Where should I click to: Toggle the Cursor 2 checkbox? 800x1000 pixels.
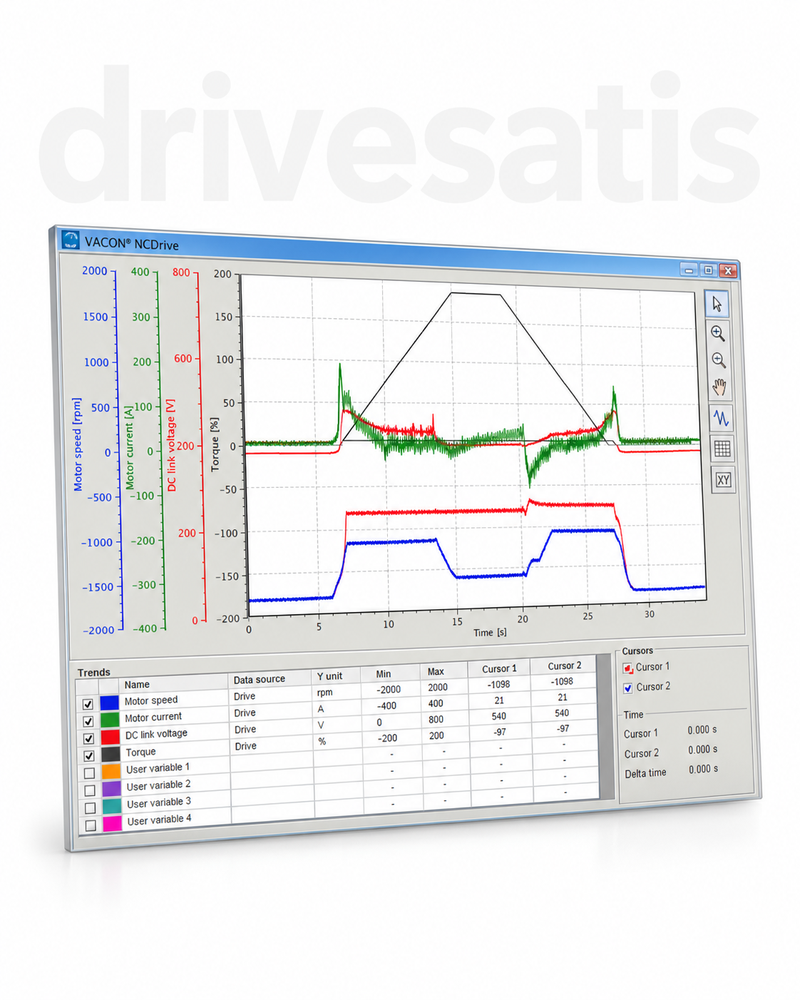point(628,688)
